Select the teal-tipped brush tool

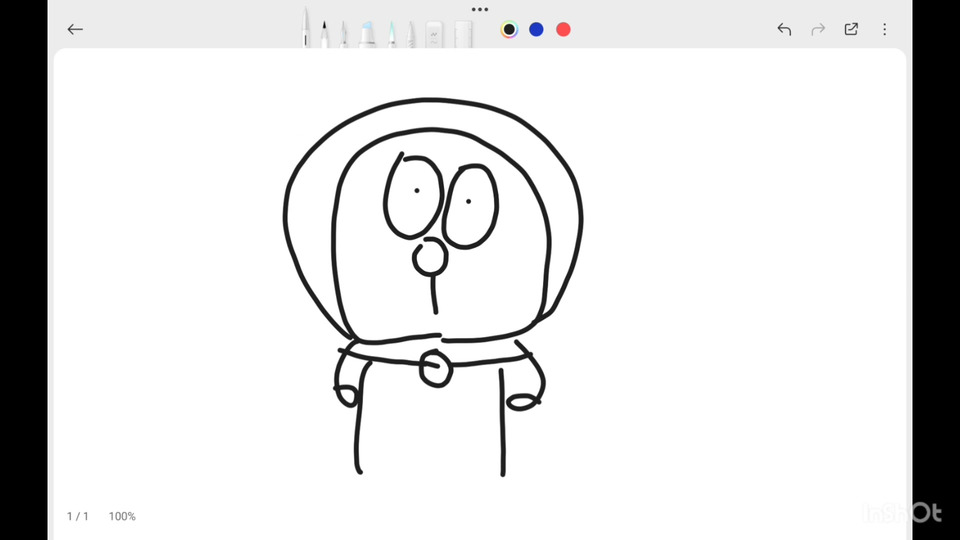click(x=392, y=35)
